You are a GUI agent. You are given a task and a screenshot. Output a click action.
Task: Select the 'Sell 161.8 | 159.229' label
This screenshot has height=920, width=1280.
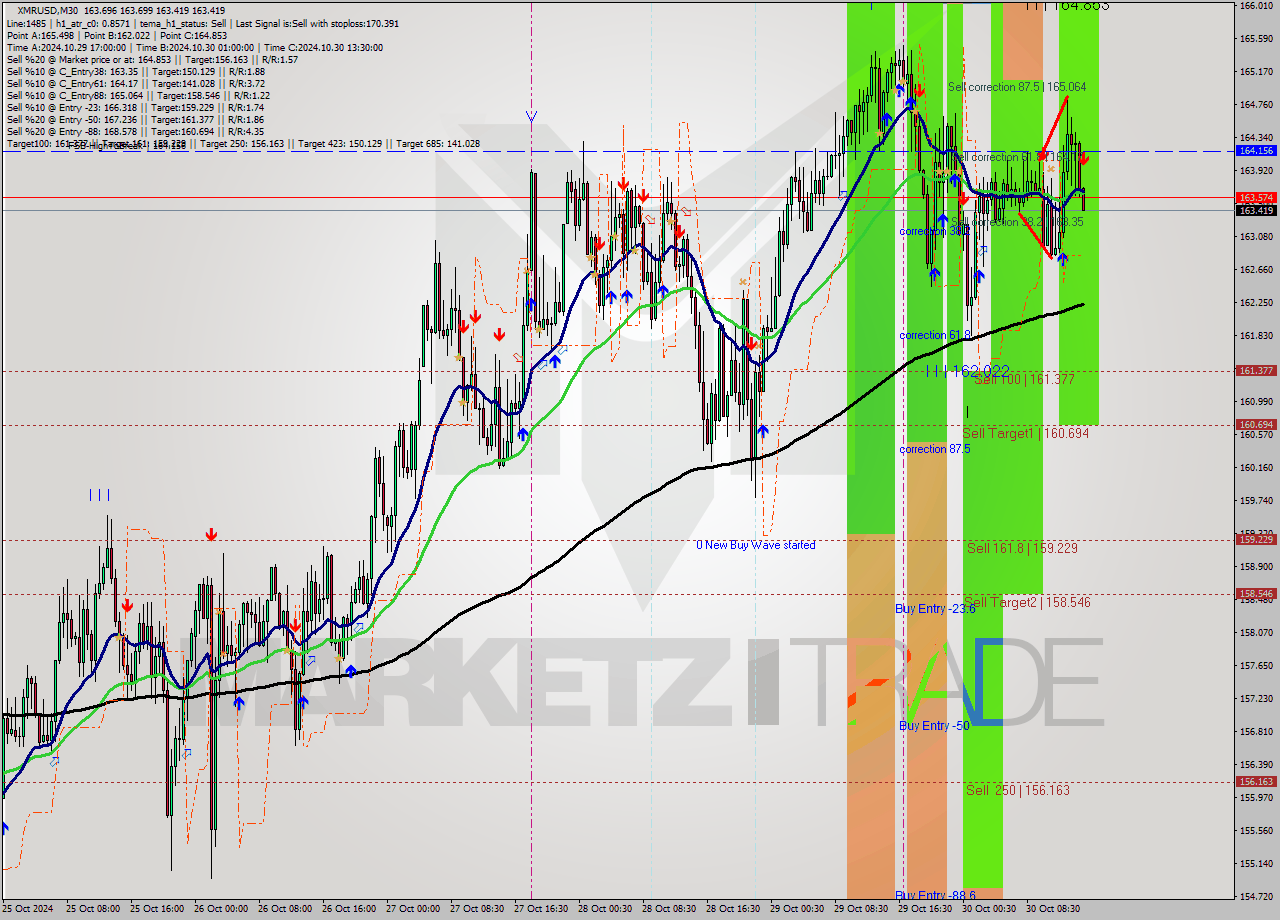1022,549
